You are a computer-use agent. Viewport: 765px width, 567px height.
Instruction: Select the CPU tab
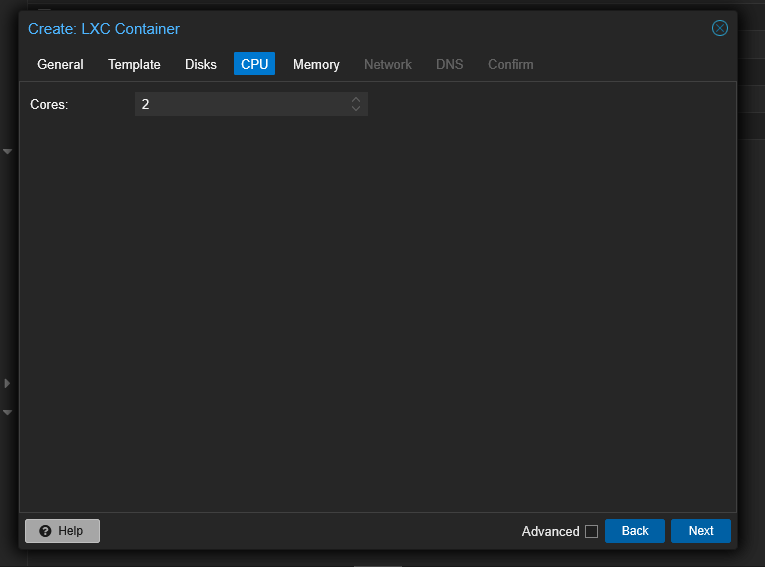[254, 64]
